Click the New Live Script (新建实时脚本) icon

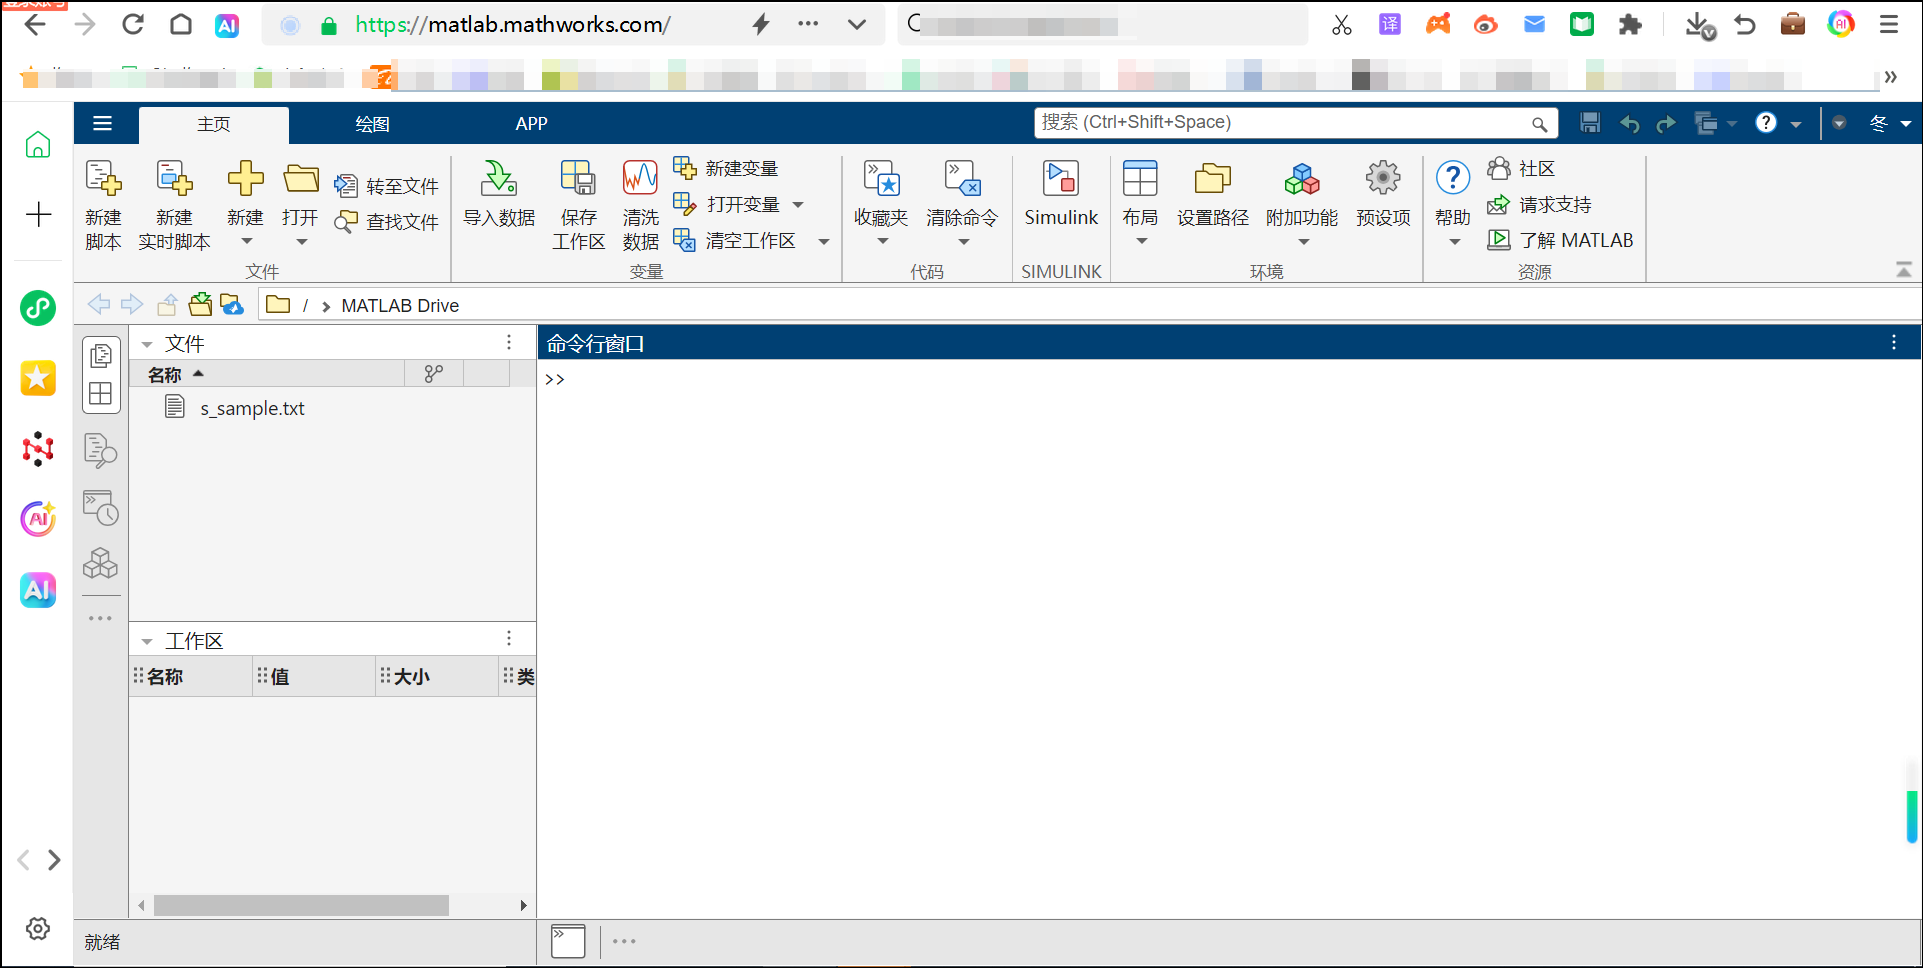(x=174, y=179)
